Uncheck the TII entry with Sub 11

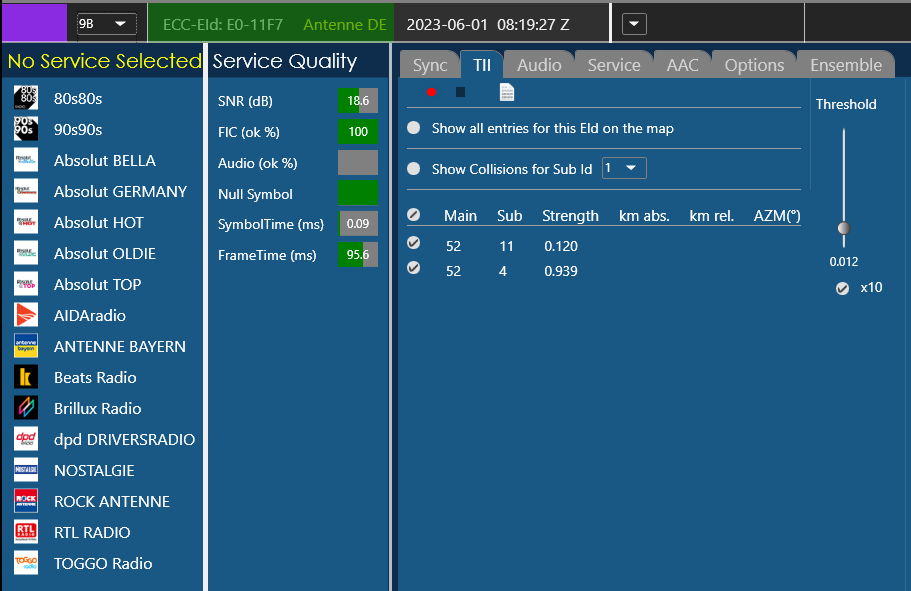click(414, 243)
